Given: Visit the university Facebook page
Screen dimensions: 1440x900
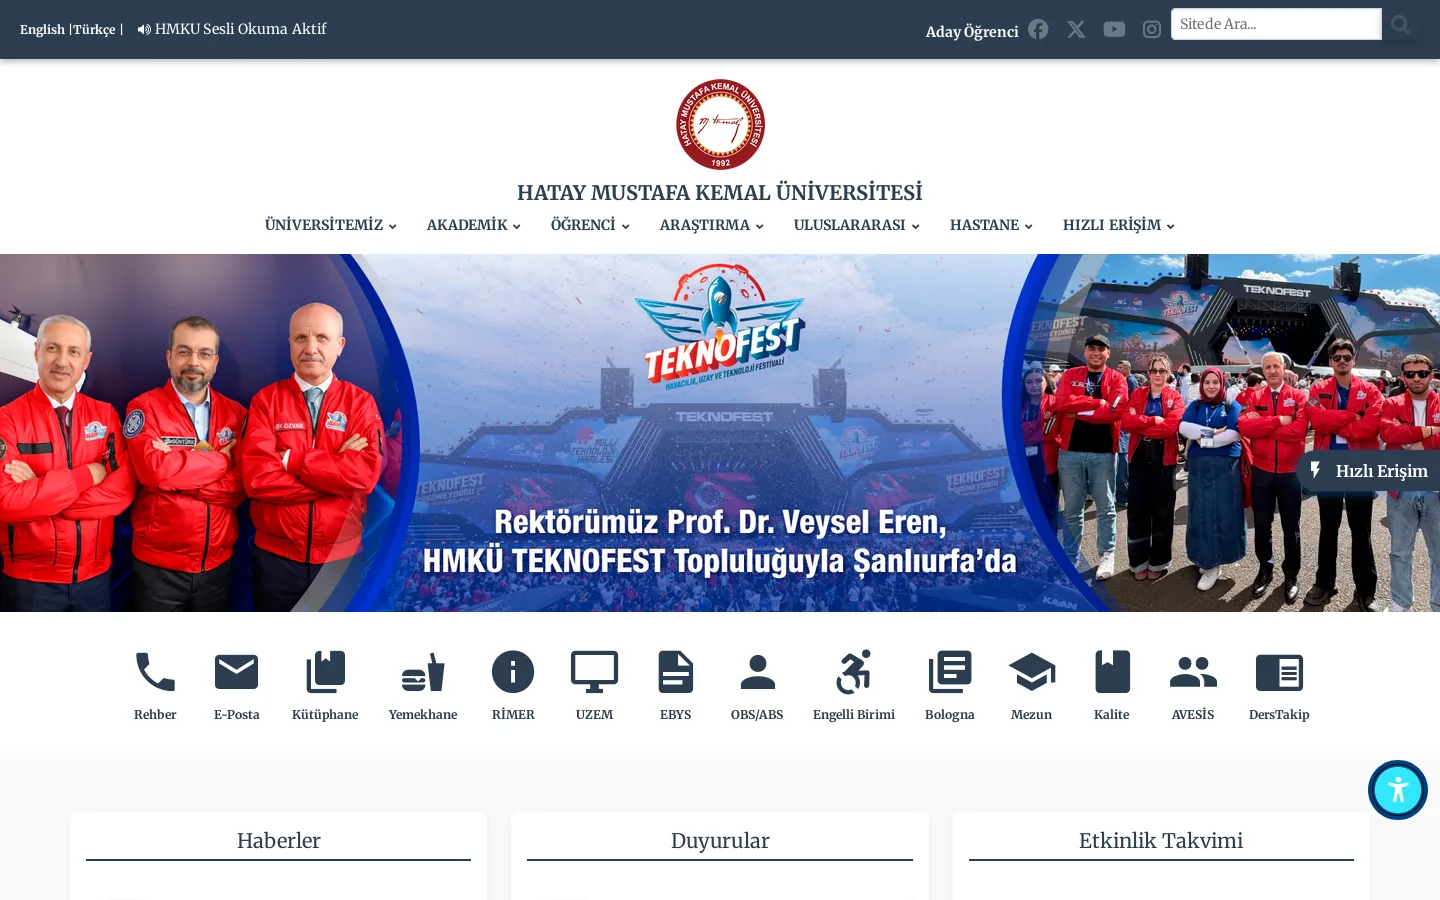Looking at the screenshot, I should [x=1038, y=29].
